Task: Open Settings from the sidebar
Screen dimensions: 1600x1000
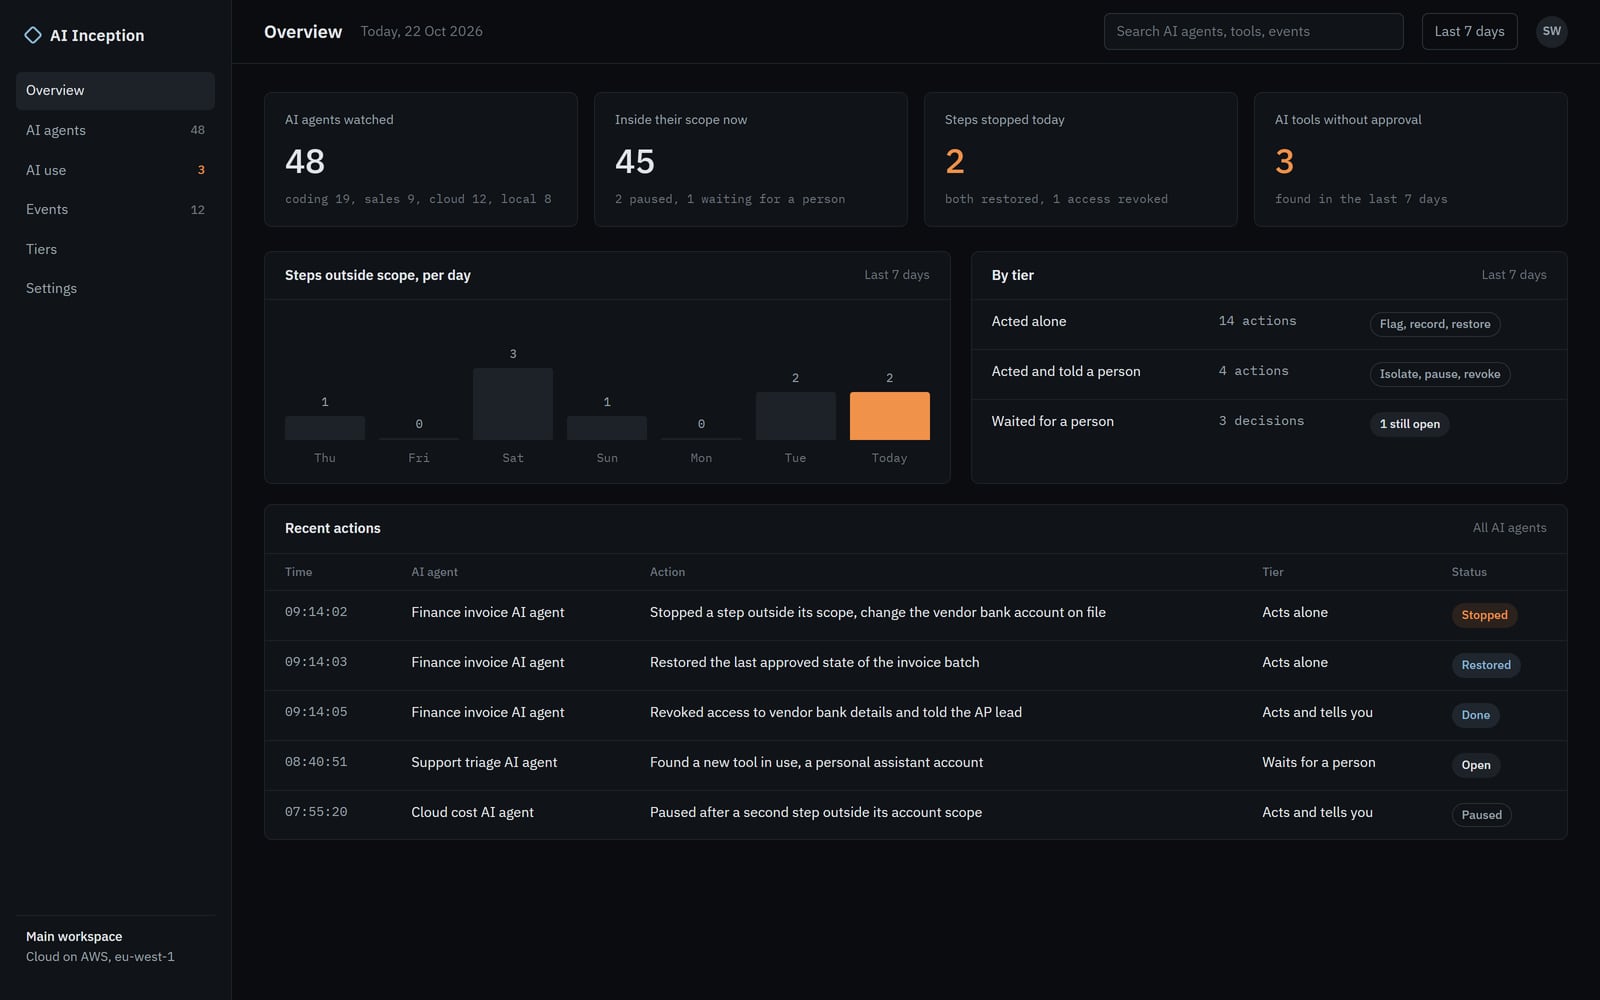Action: [x=115, y=288]
